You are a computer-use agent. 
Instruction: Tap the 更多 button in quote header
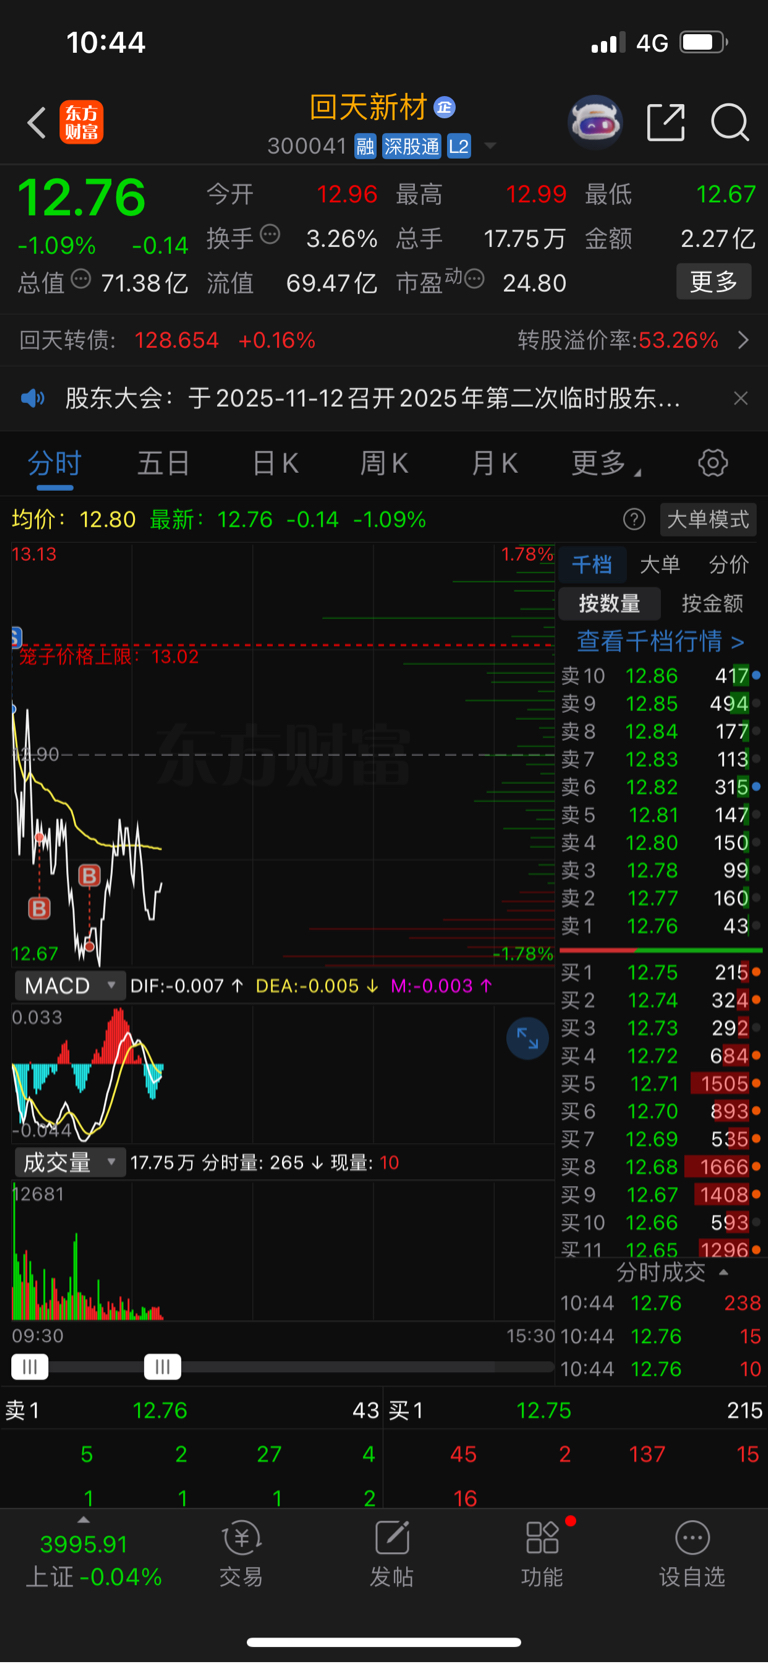[x=714, y=282]
